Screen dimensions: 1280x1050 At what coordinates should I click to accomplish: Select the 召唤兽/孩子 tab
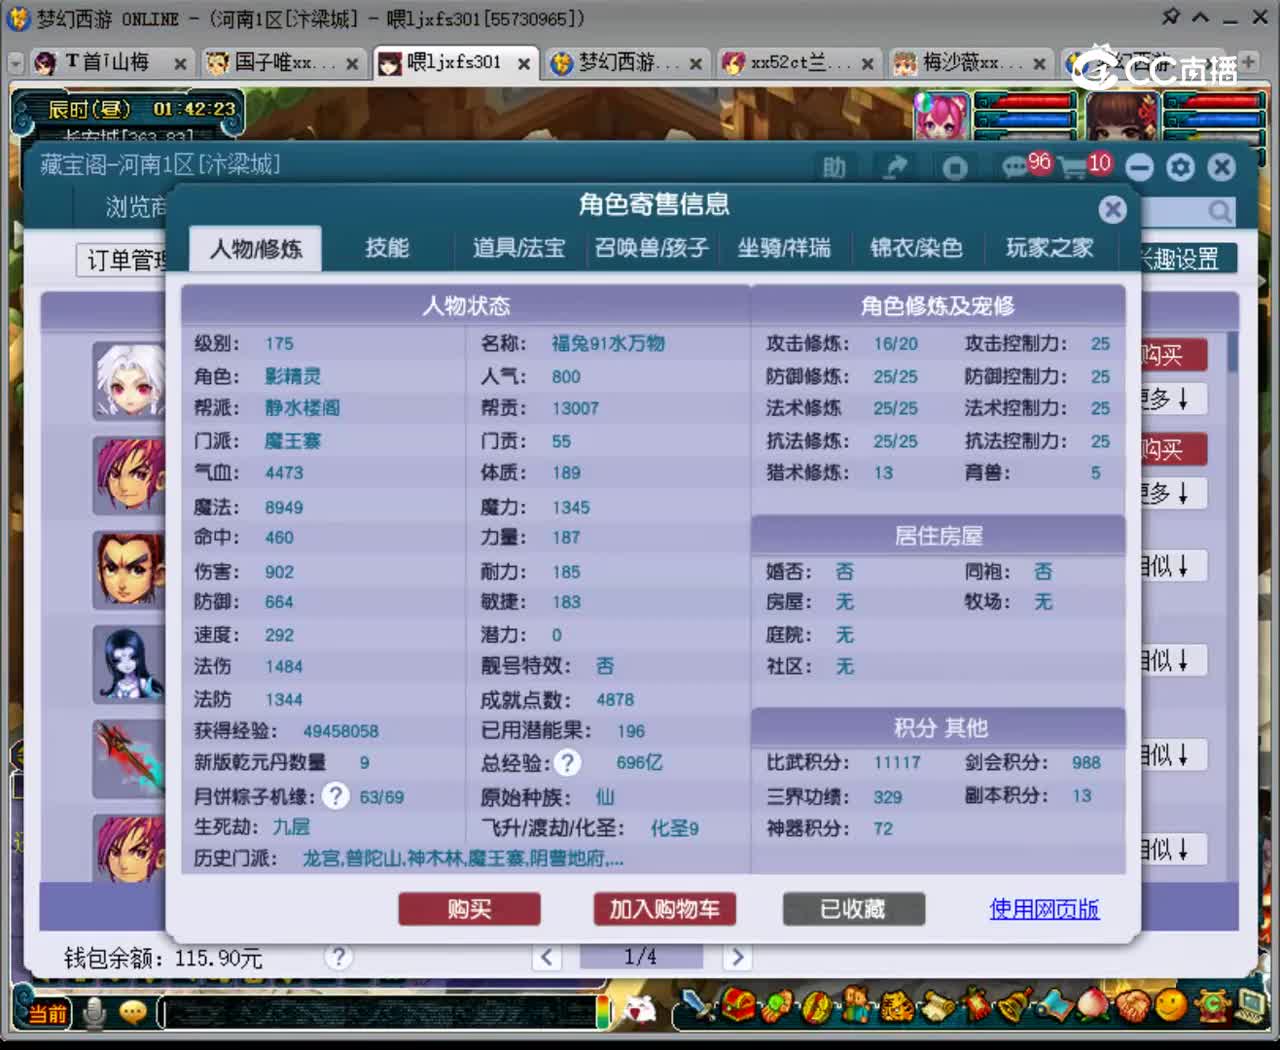[x=651, y=248]
